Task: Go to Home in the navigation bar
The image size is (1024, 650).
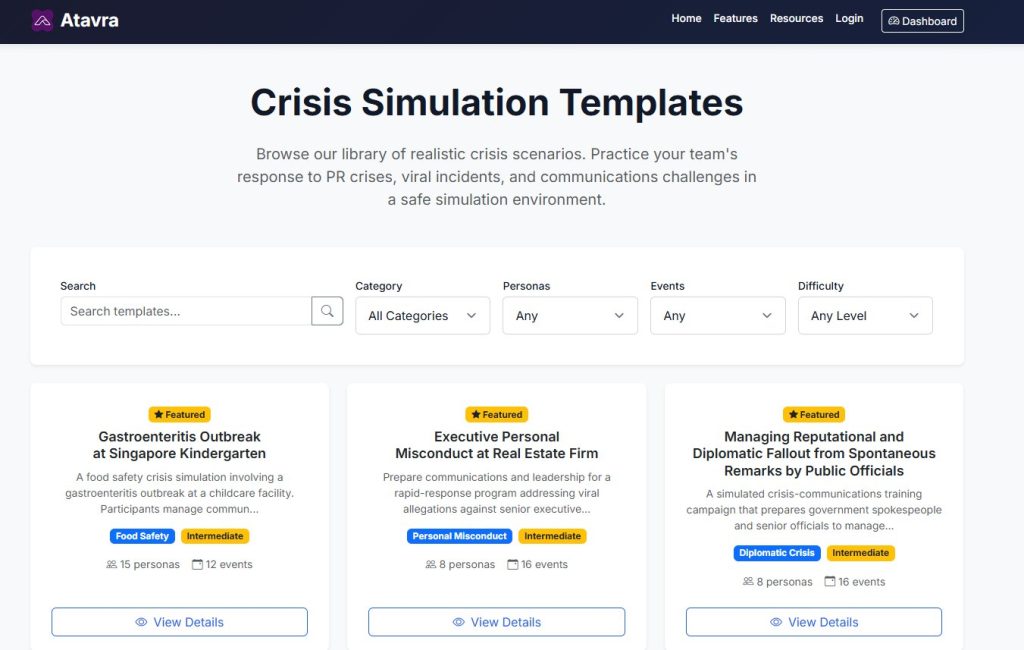Action: coord(686,19)
